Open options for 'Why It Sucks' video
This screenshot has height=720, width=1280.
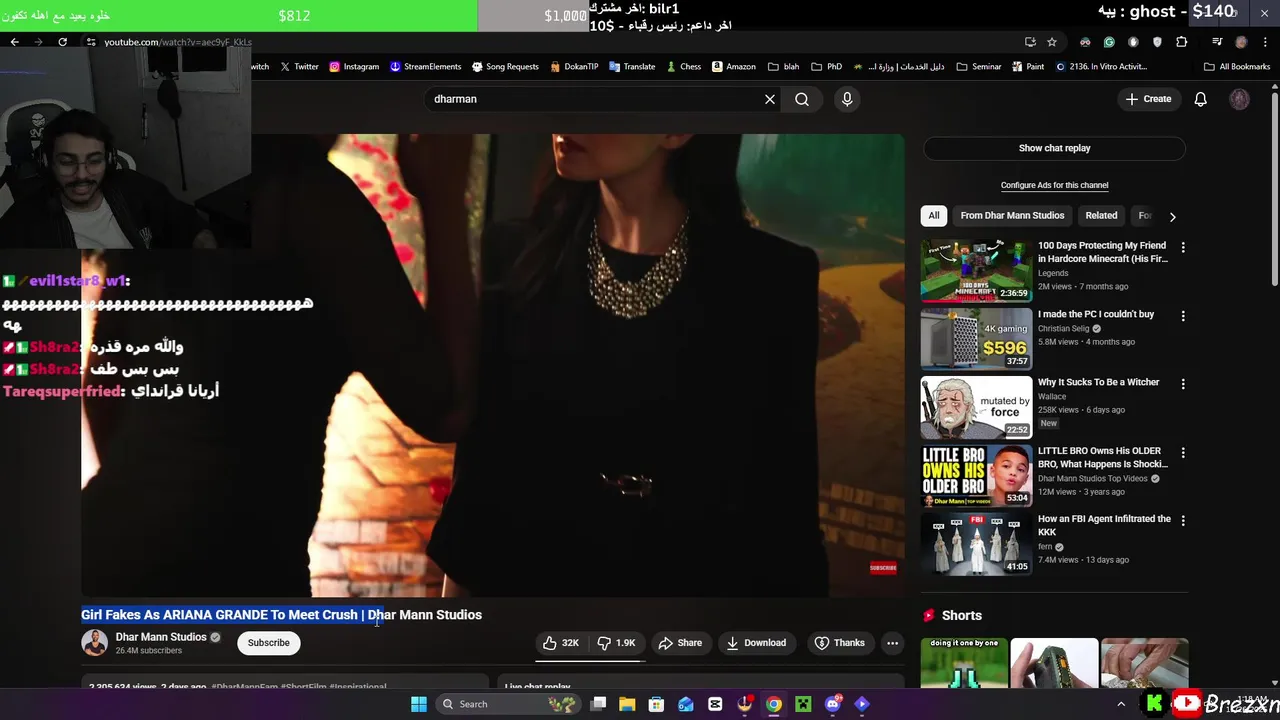click(x=1183, y=384)
